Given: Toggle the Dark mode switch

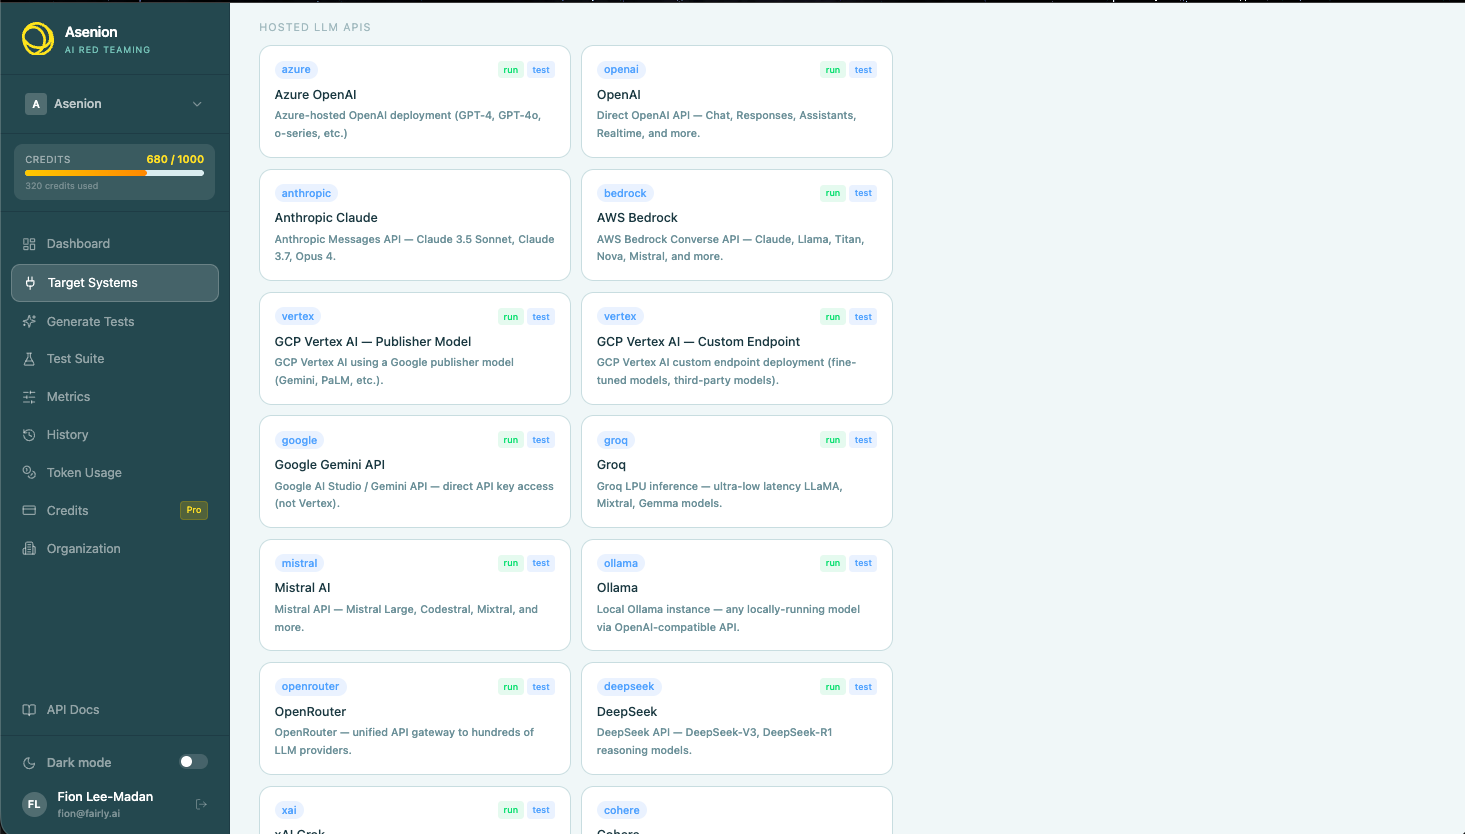Looking at the screenshot, I should click(x=193, y=762).
